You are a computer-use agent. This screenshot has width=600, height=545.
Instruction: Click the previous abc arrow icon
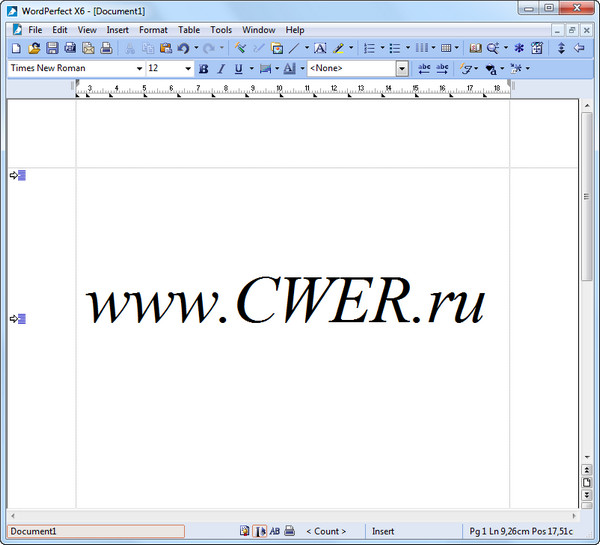tap(424, 69)
